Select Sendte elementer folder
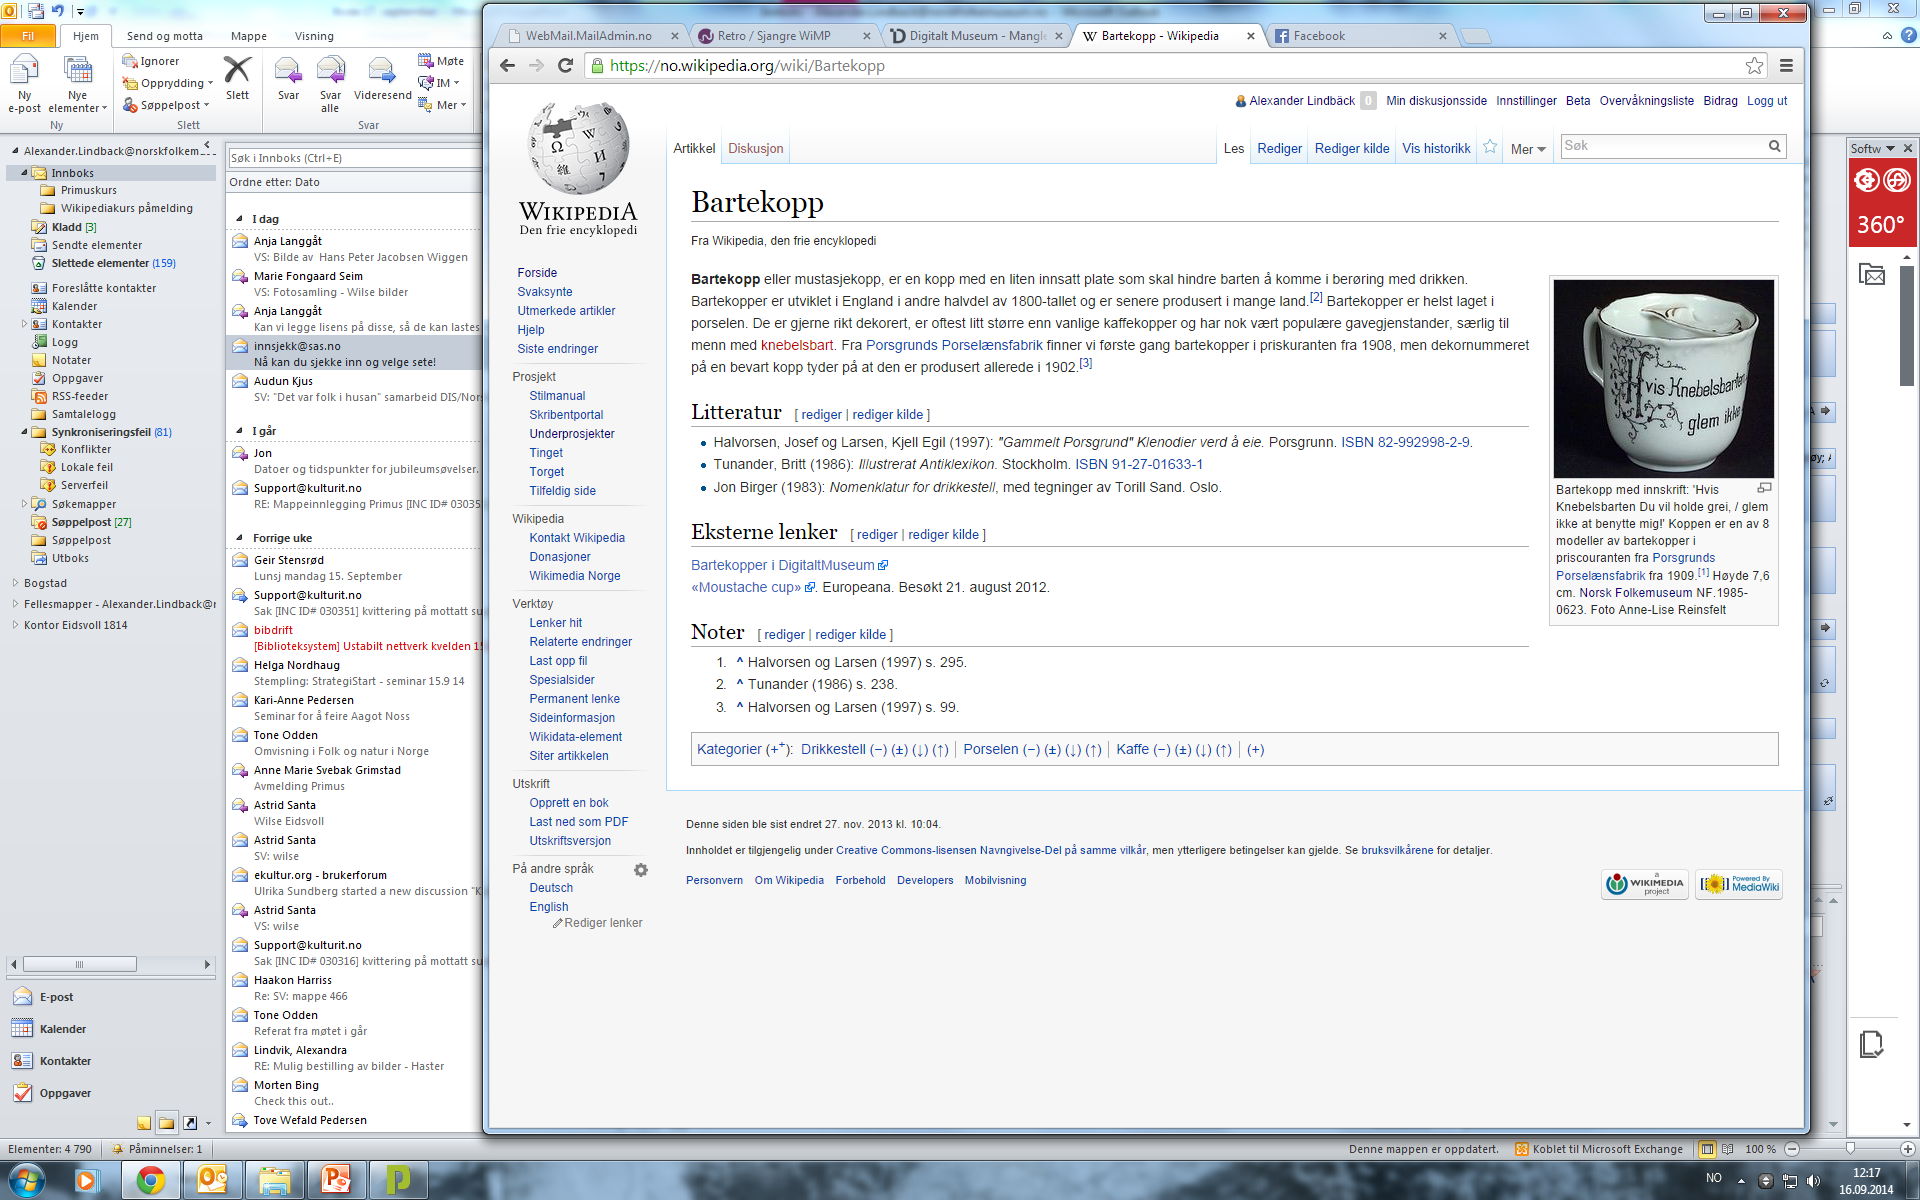1920x1200 pixels. [97, 245]
